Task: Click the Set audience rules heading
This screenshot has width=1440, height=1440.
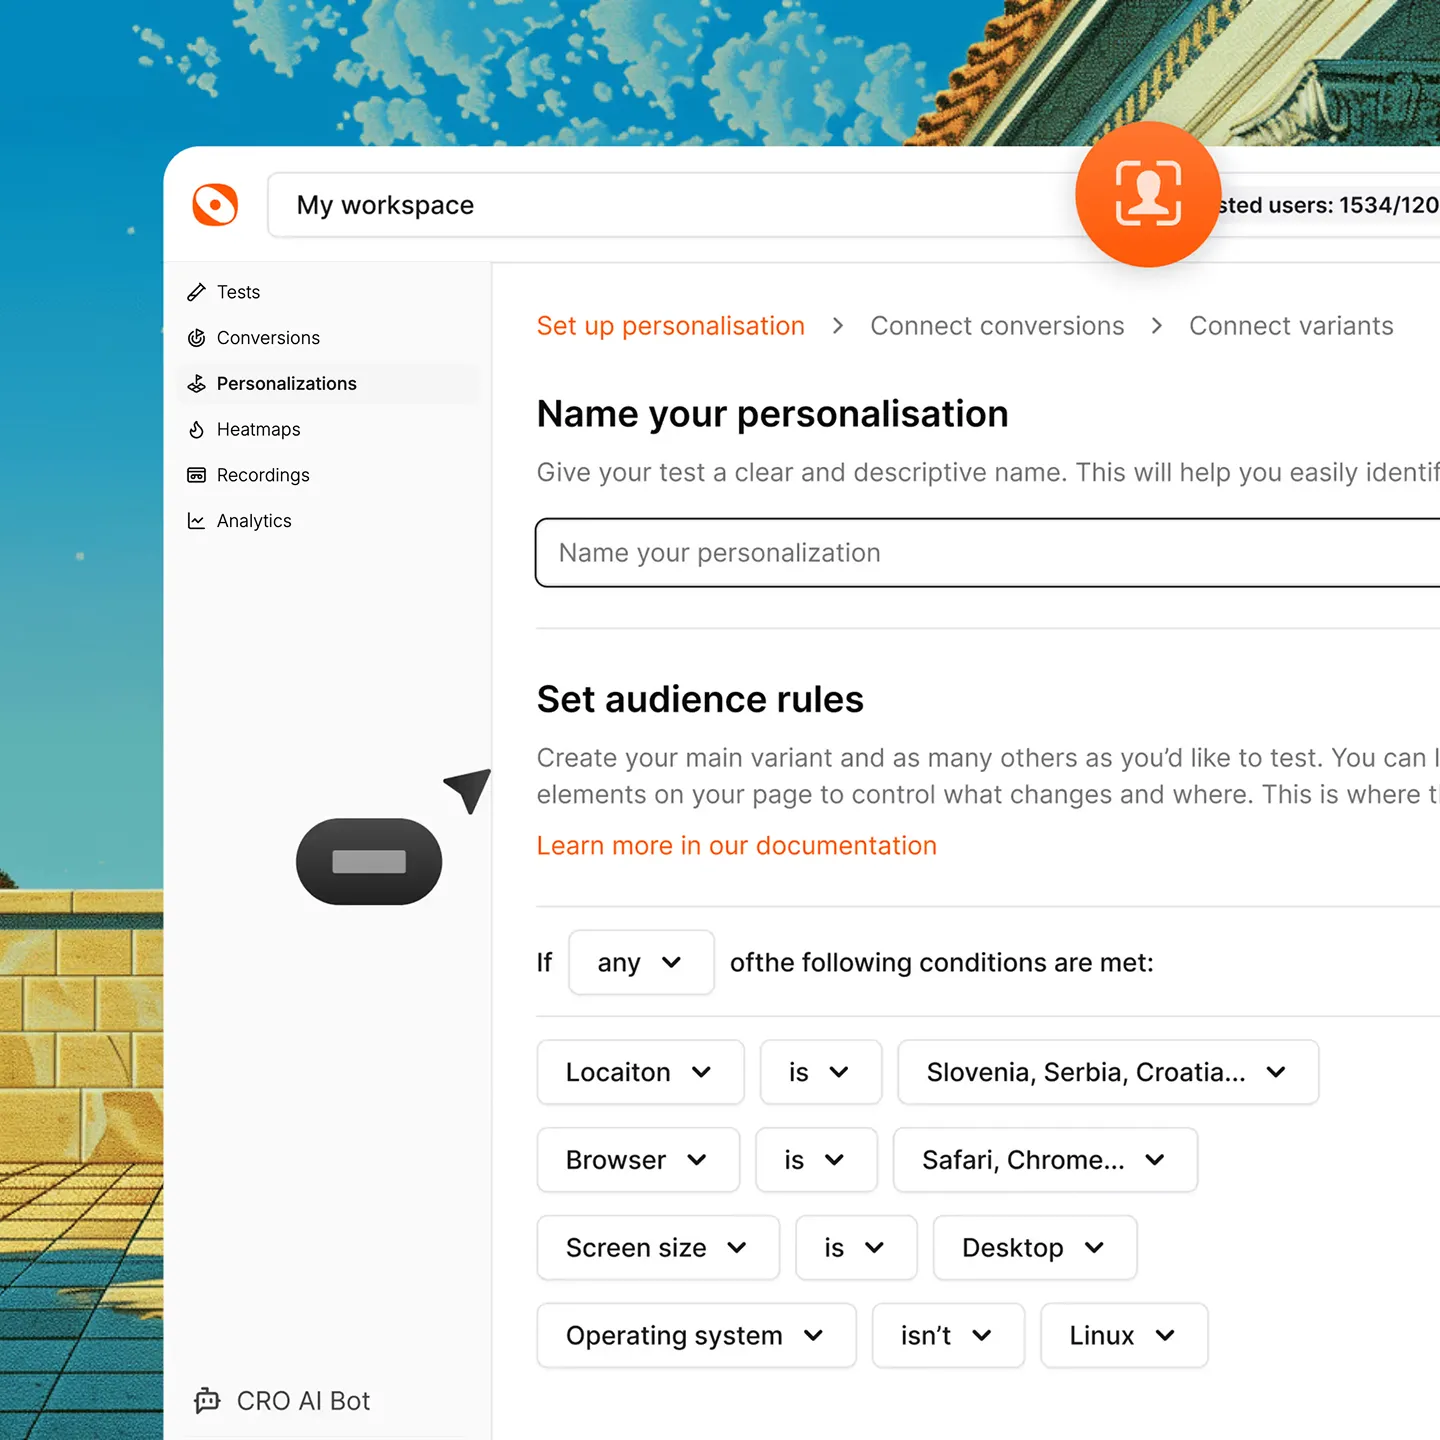Action: point(700,699)
